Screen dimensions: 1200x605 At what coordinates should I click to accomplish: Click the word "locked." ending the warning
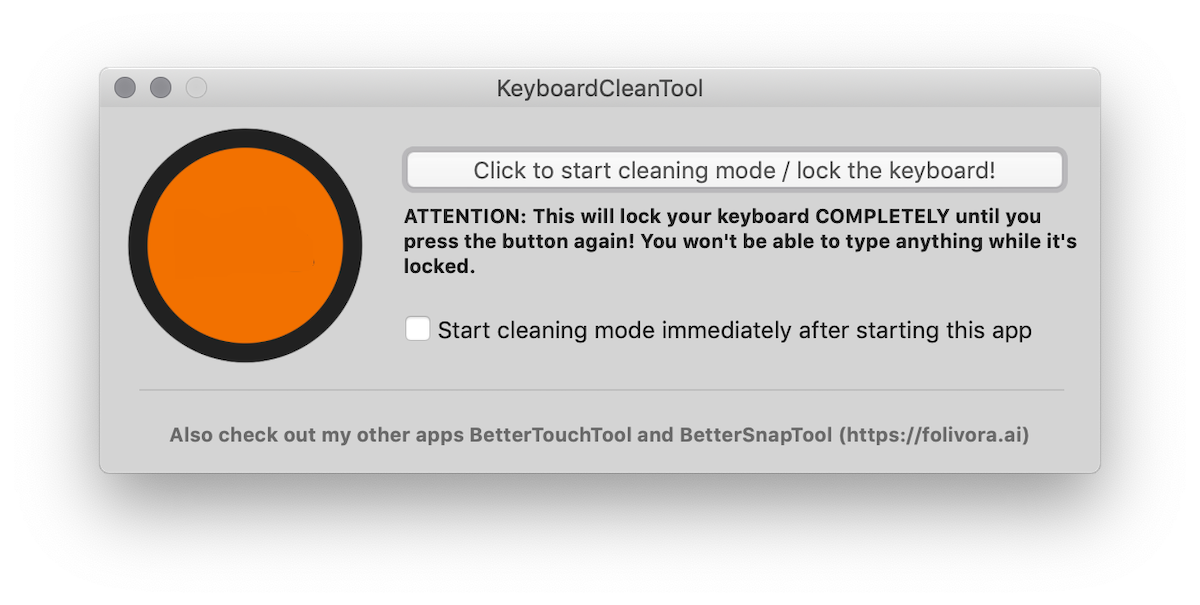439,268
